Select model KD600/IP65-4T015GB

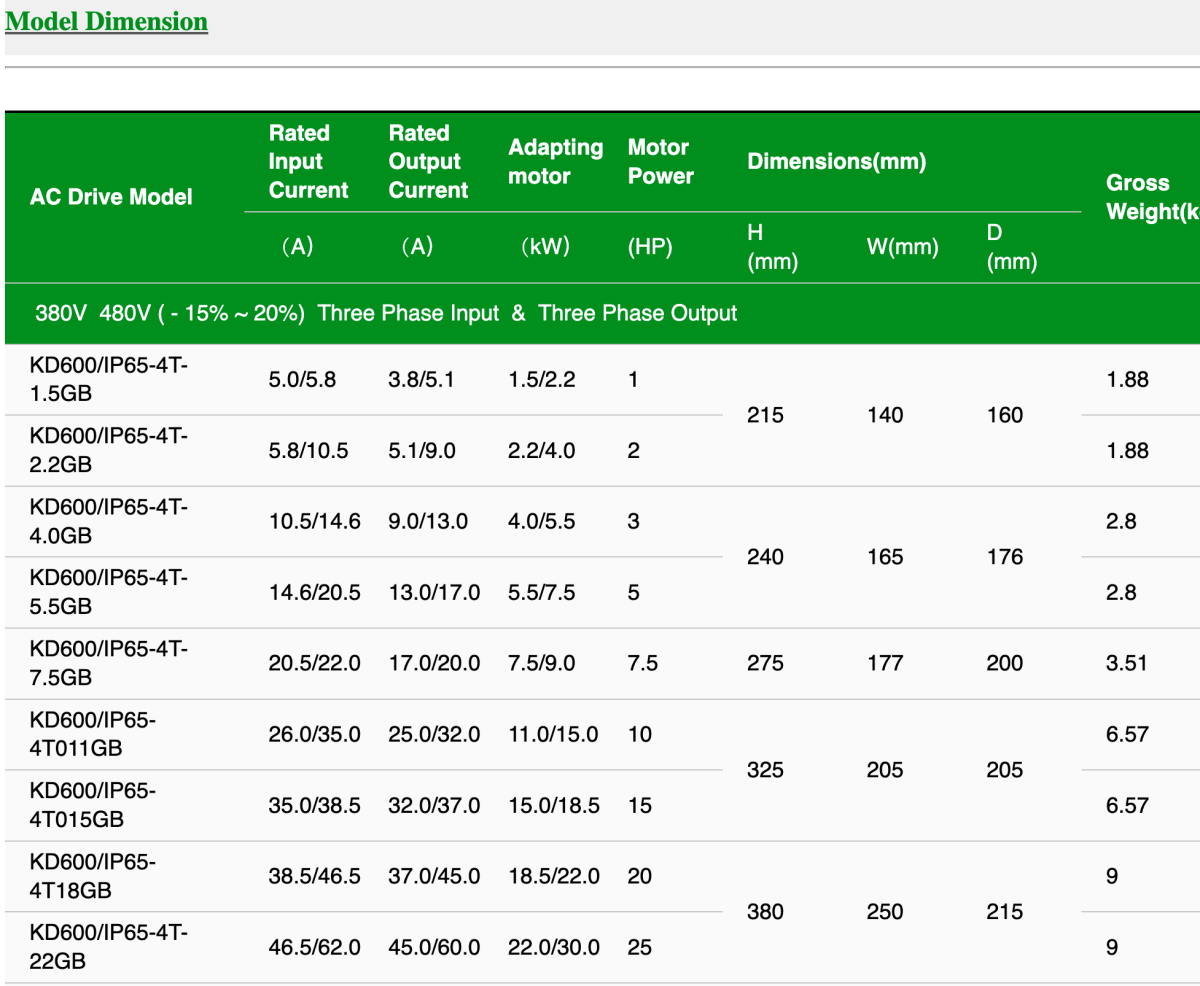tap(93, 805)
